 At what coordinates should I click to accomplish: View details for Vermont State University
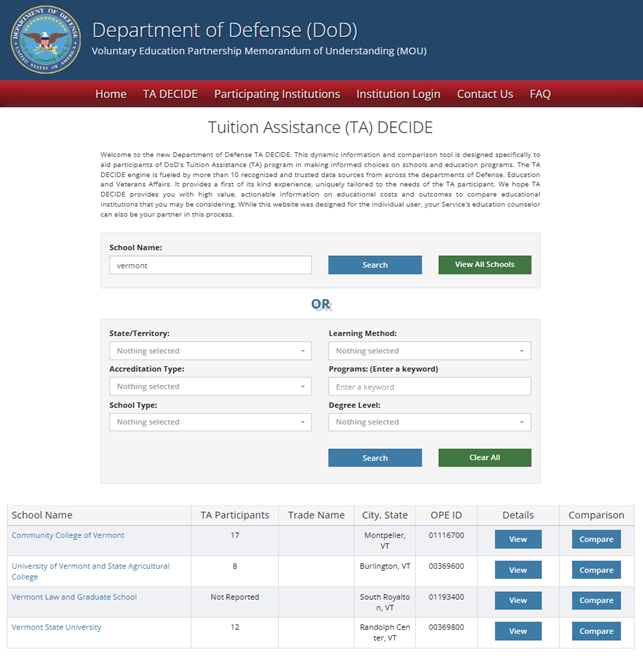(518, 631)
